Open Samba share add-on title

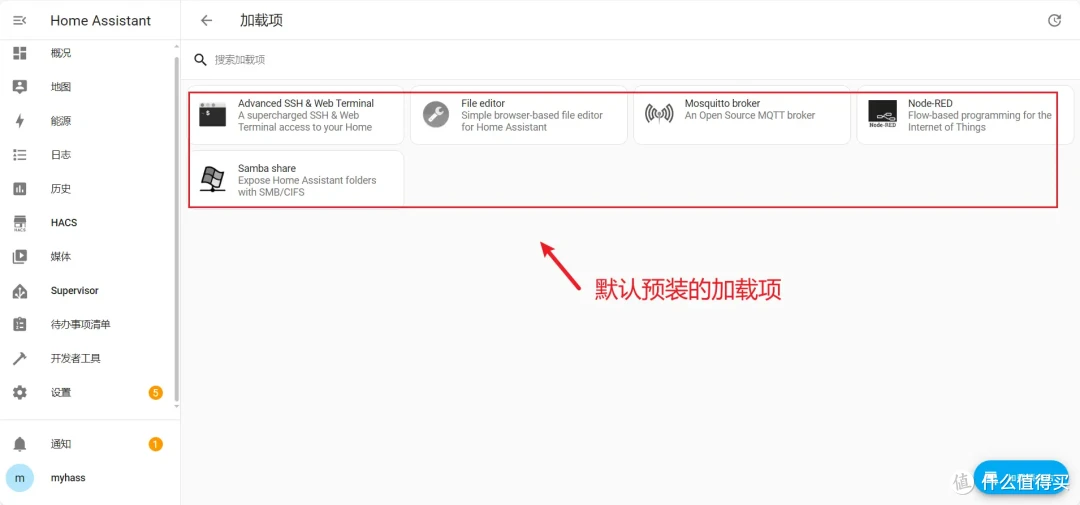[x=267, y=168]
